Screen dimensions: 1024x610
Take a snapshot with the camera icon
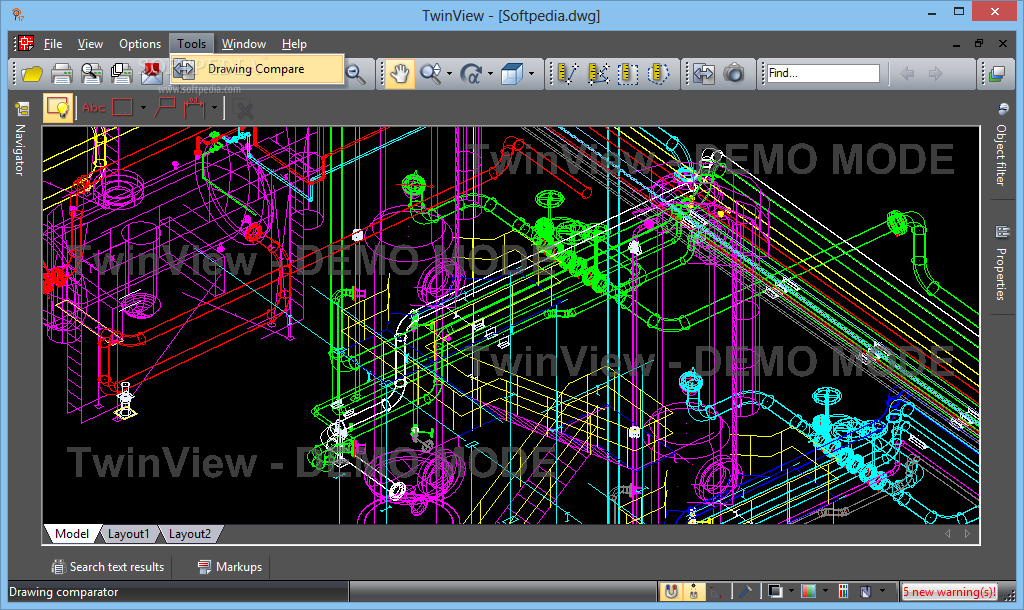click(733, 73)
